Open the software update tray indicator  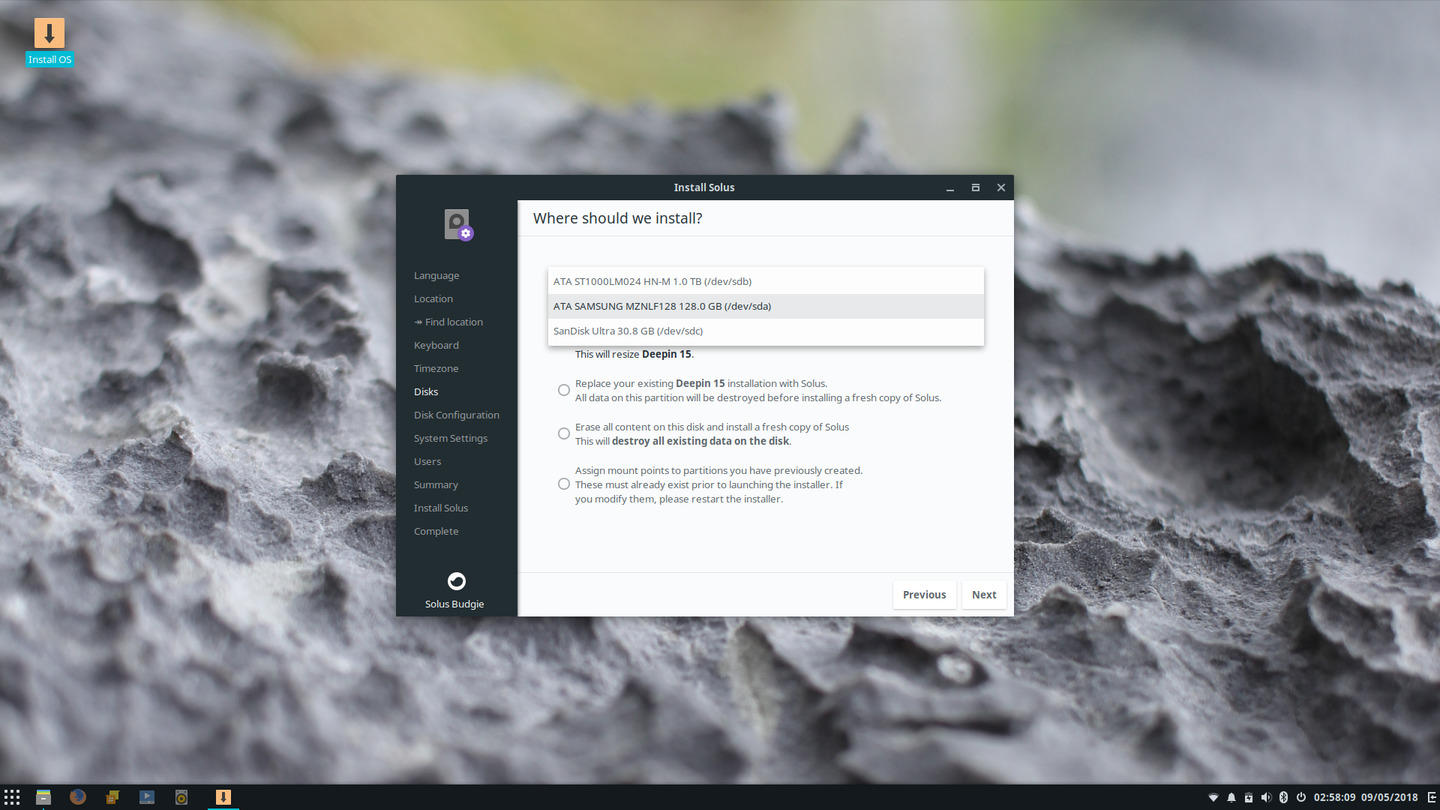(x=1248, y=797)
